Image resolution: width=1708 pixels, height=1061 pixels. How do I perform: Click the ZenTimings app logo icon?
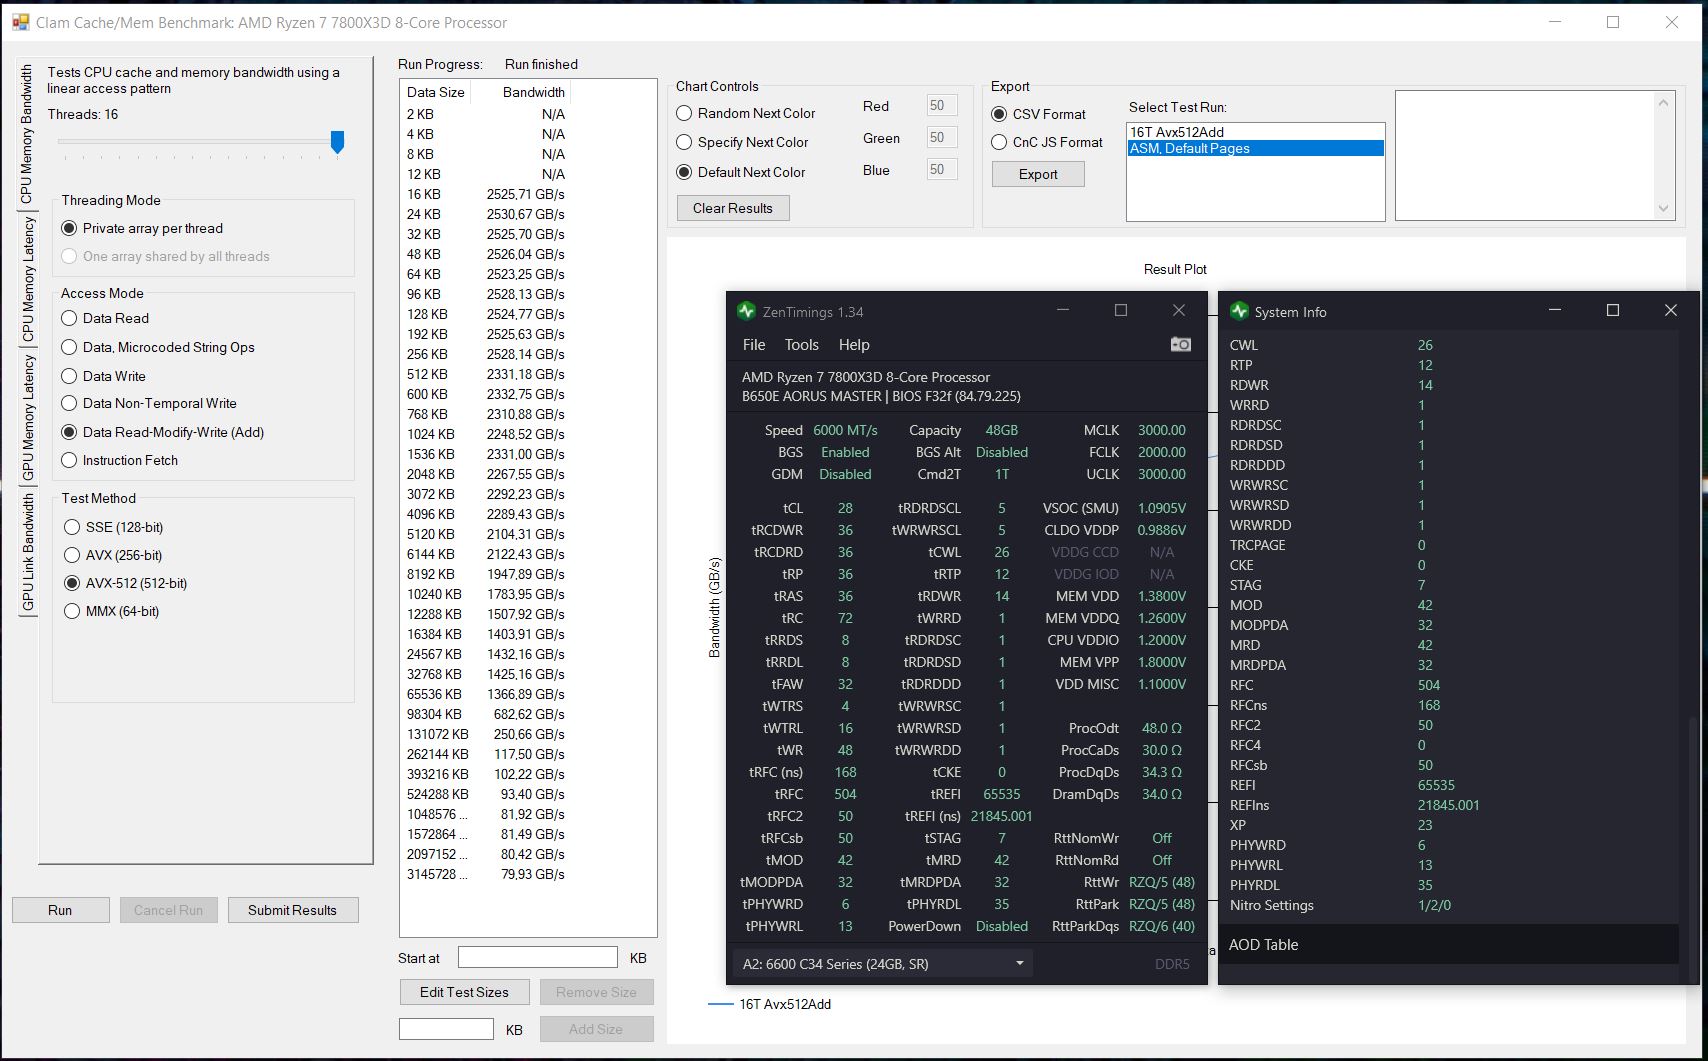(x=746, y=311)
